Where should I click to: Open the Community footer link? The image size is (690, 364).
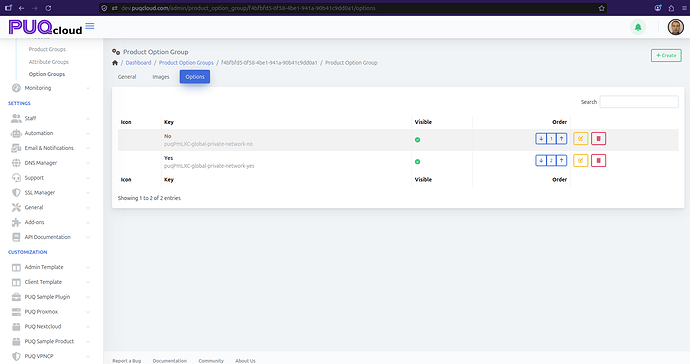pos(211,361)
